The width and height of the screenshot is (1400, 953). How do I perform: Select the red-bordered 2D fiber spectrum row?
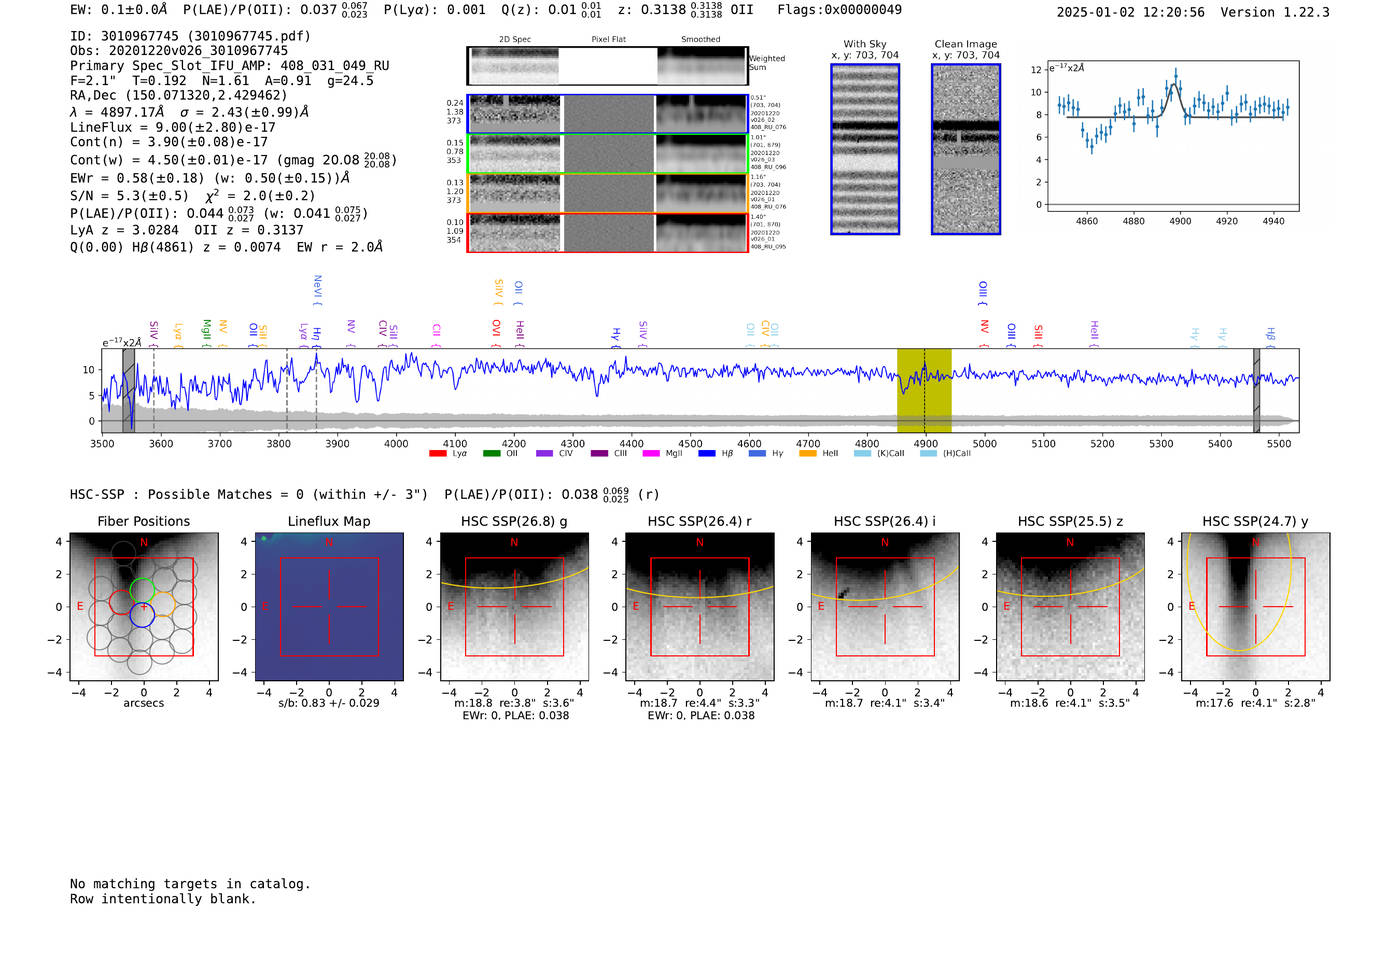pyautogui.click(x=607, y=232)
